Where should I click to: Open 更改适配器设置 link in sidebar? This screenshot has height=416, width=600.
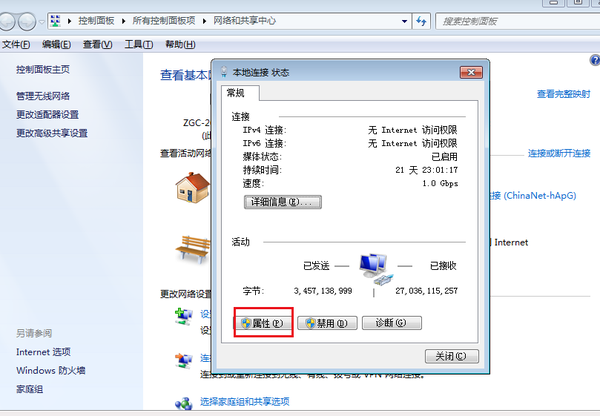(x=47, y=114)
